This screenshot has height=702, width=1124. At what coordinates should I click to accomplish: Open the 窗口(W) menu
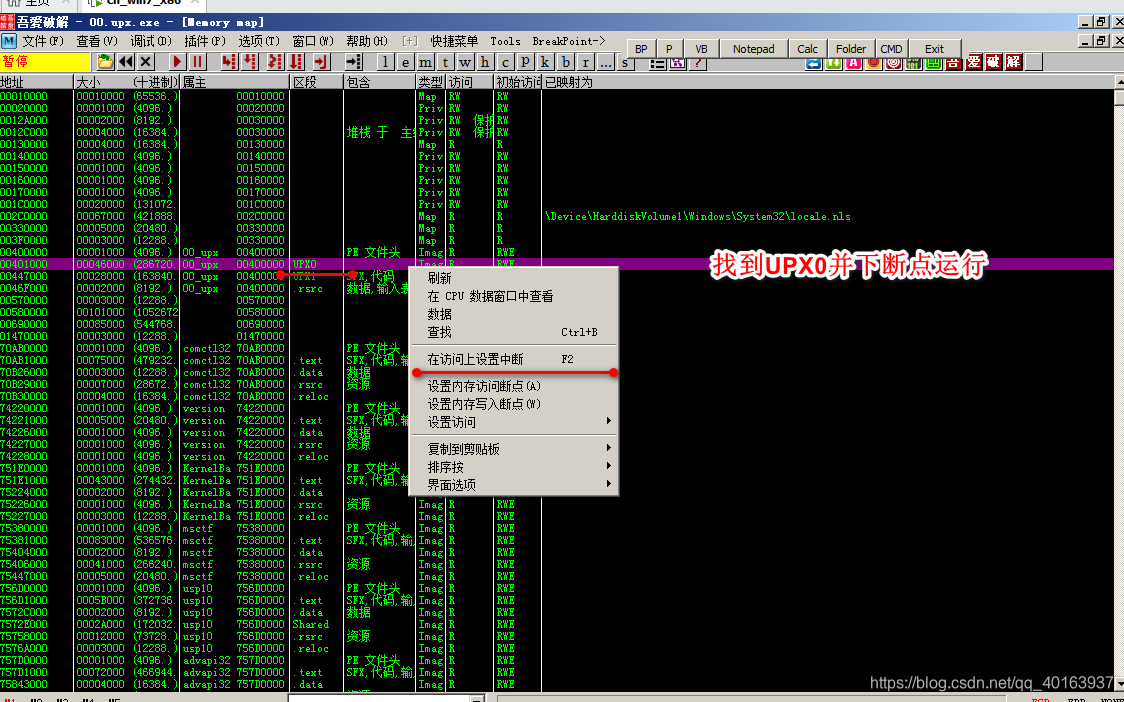(313, 41)
